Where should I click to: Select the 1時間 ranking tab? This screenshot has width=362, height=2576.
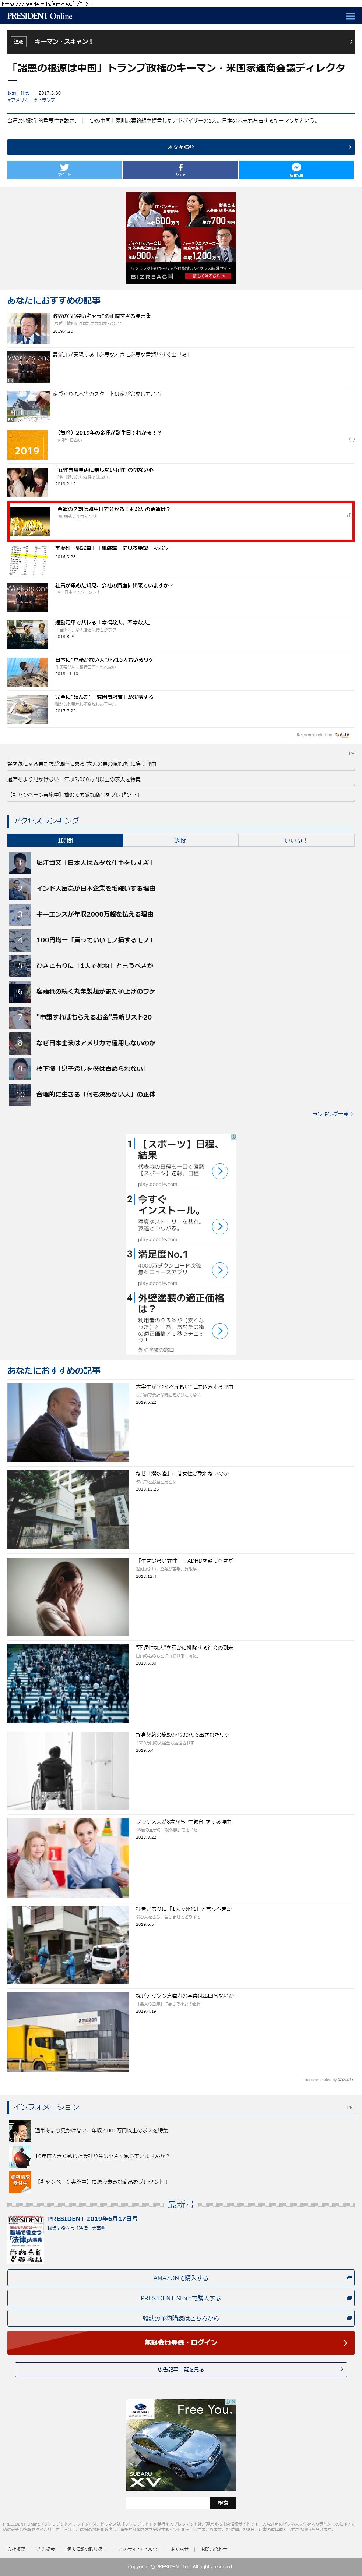click(65, 840)
